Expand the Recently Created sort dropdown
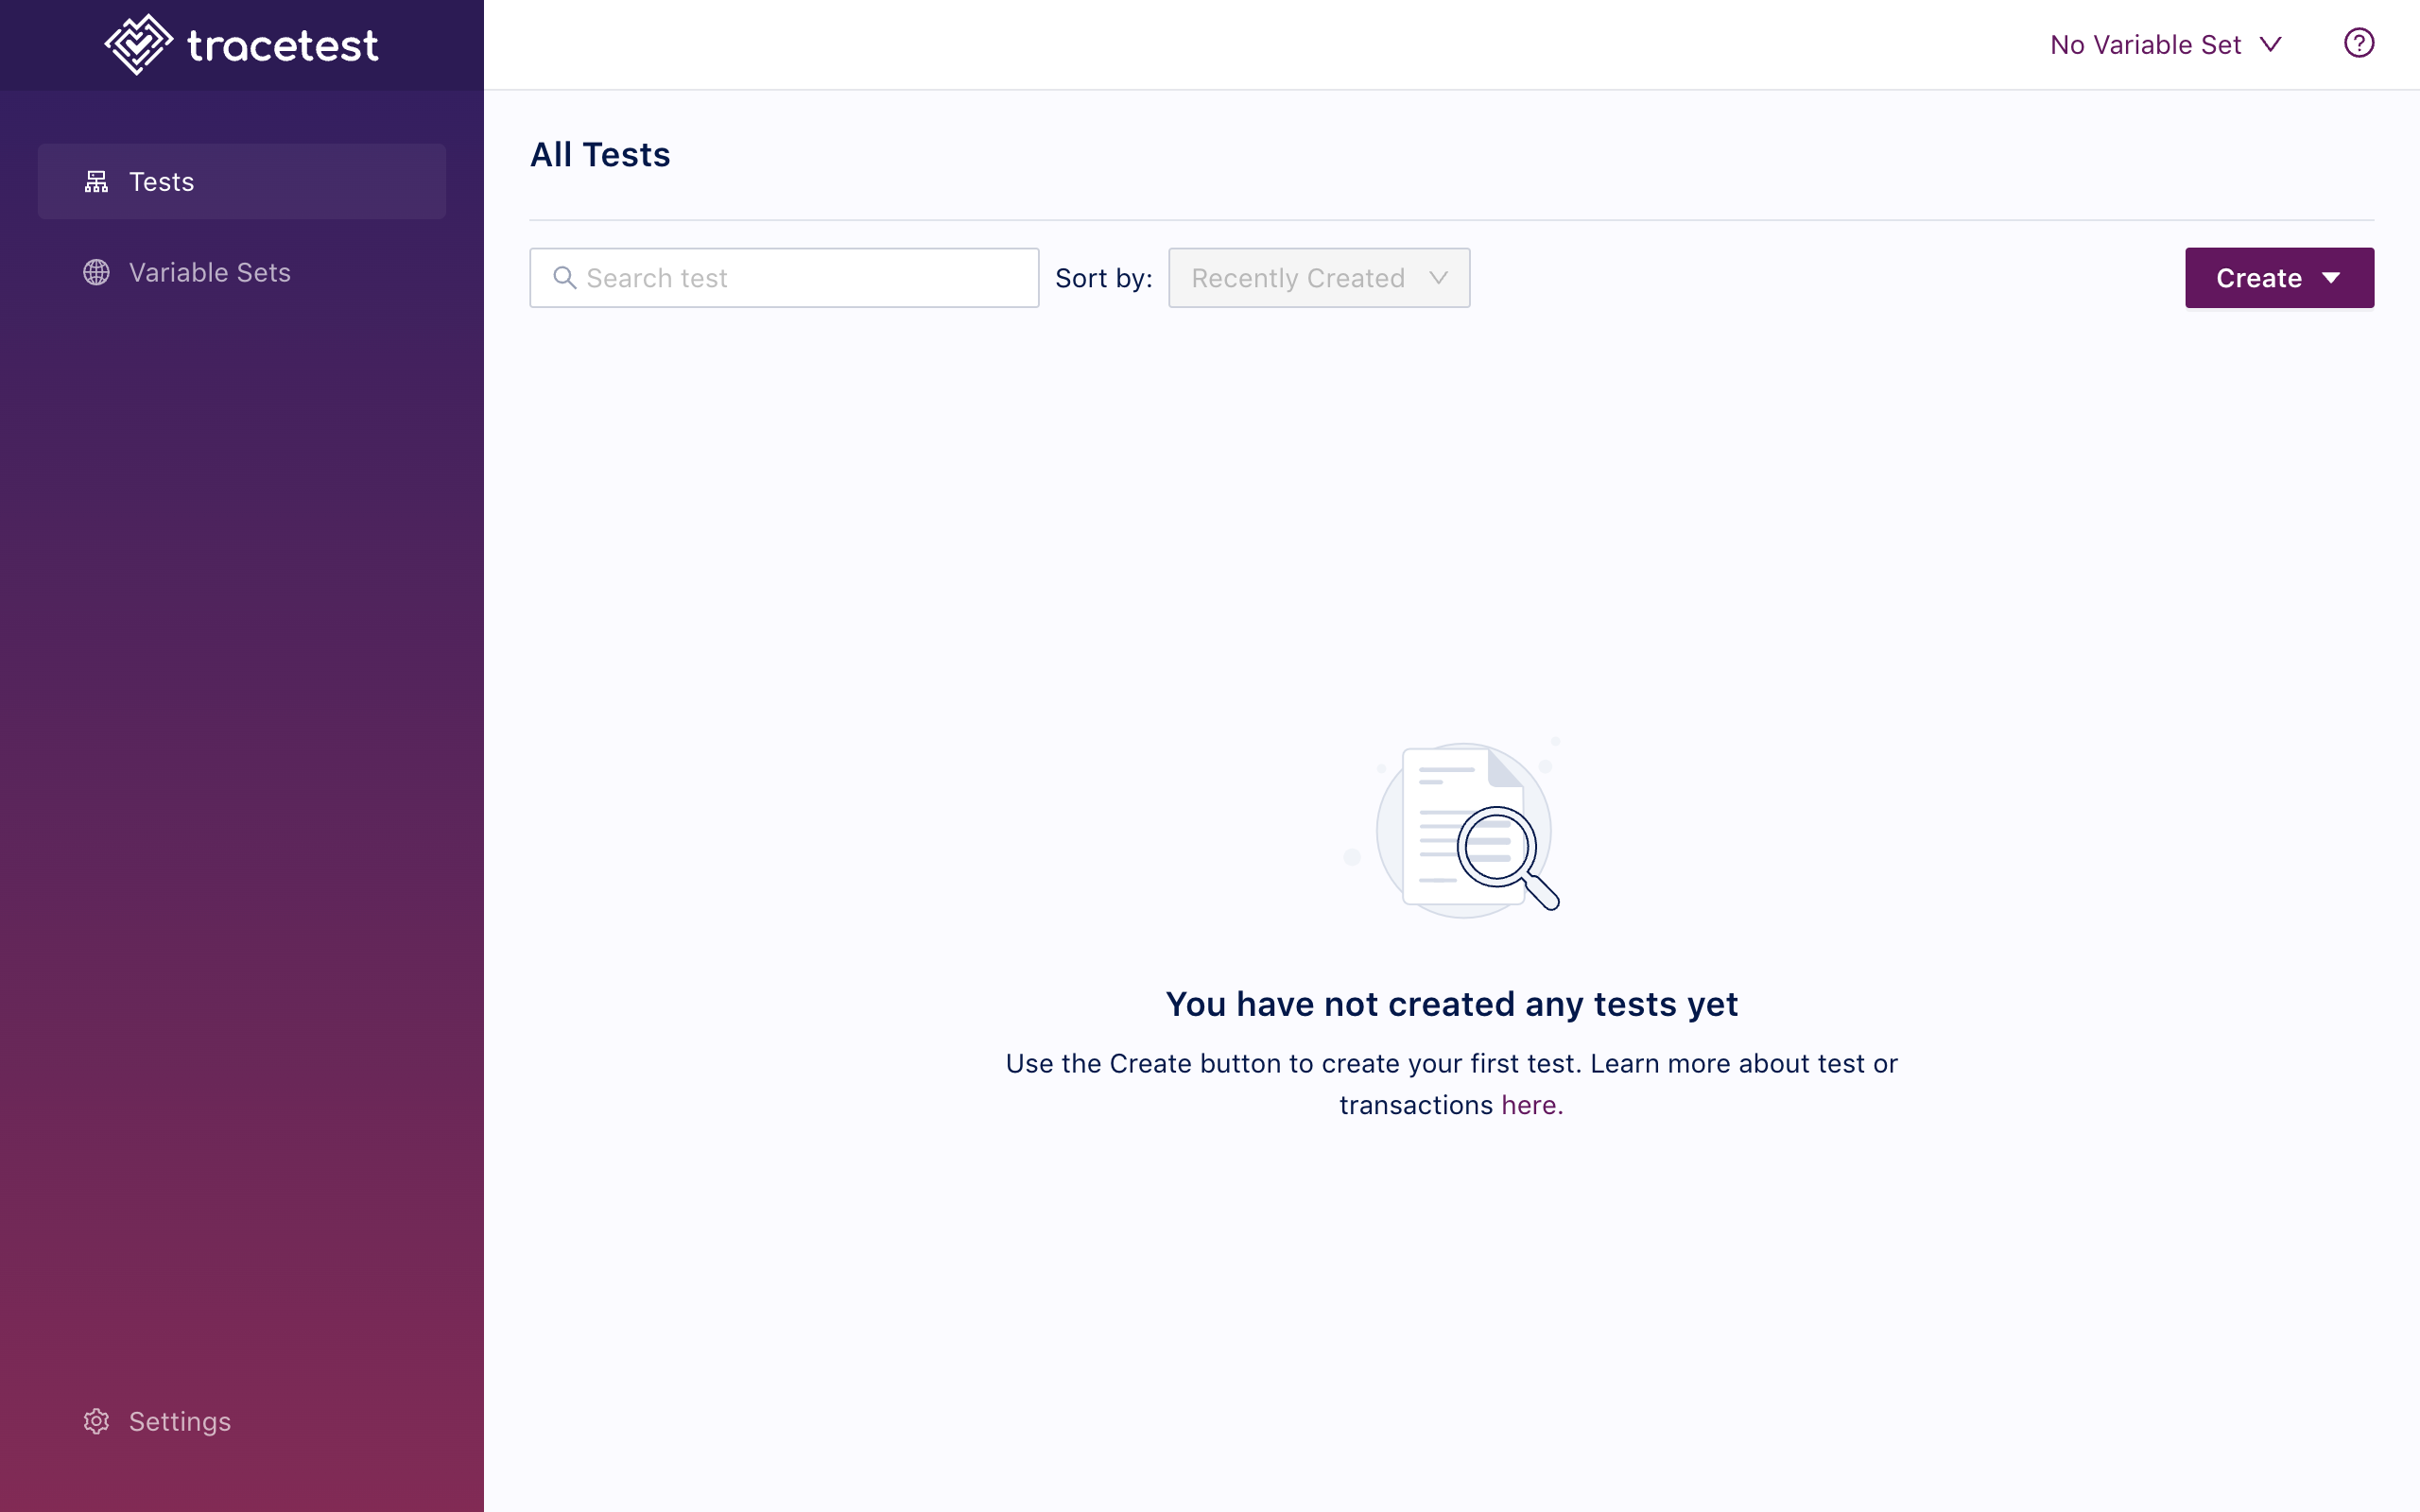Screen dimensions: 2420x1512 pyautogui.click(x=1318, y=277)
